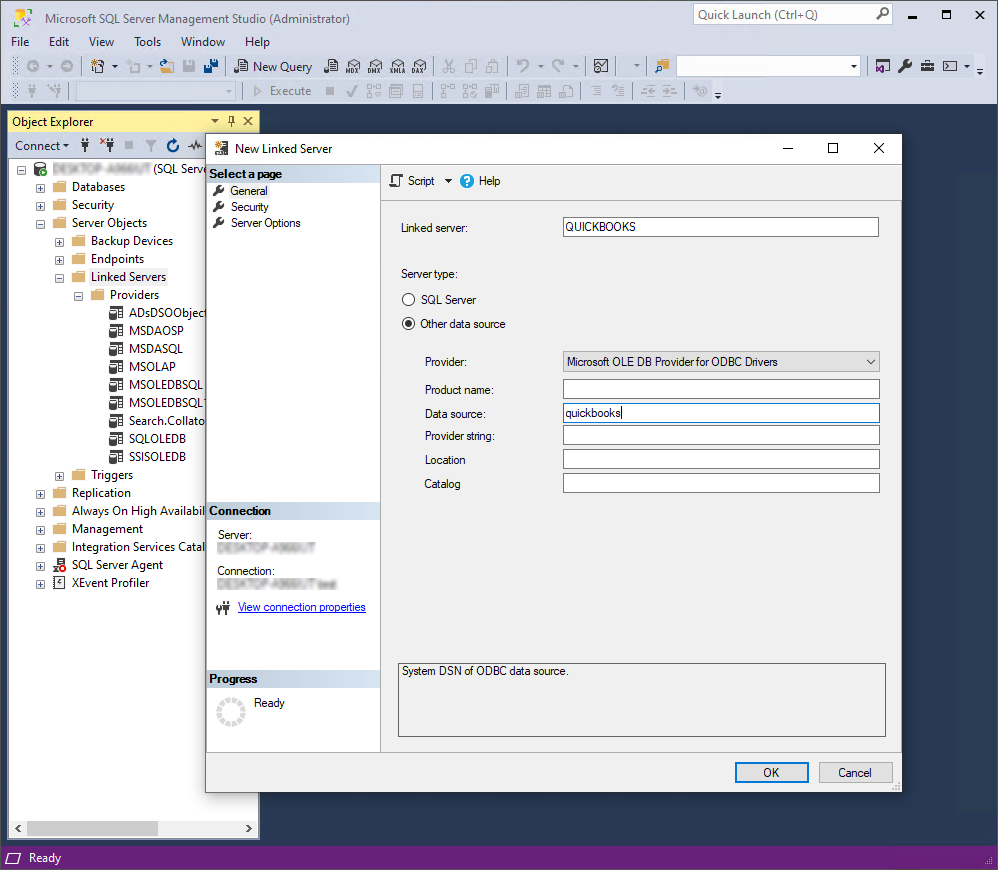Viewport: 998px width, 870px height.
Task: Select the SQL Server server type radio button
Action: [408, 299]
